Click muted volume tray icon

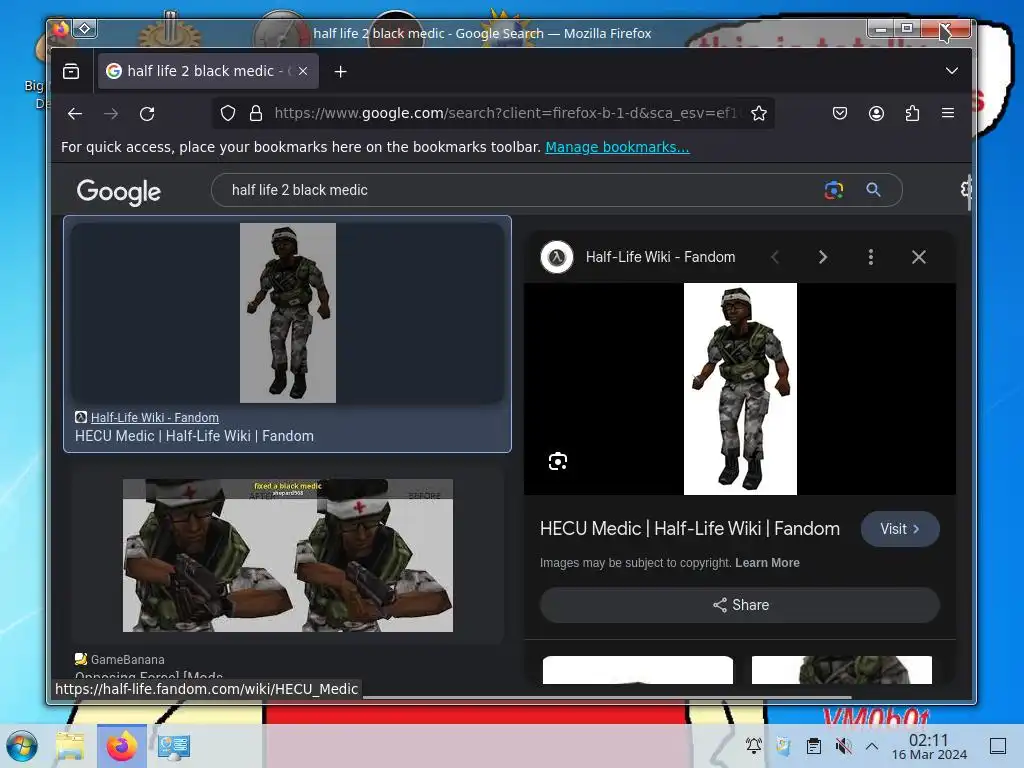843,746
